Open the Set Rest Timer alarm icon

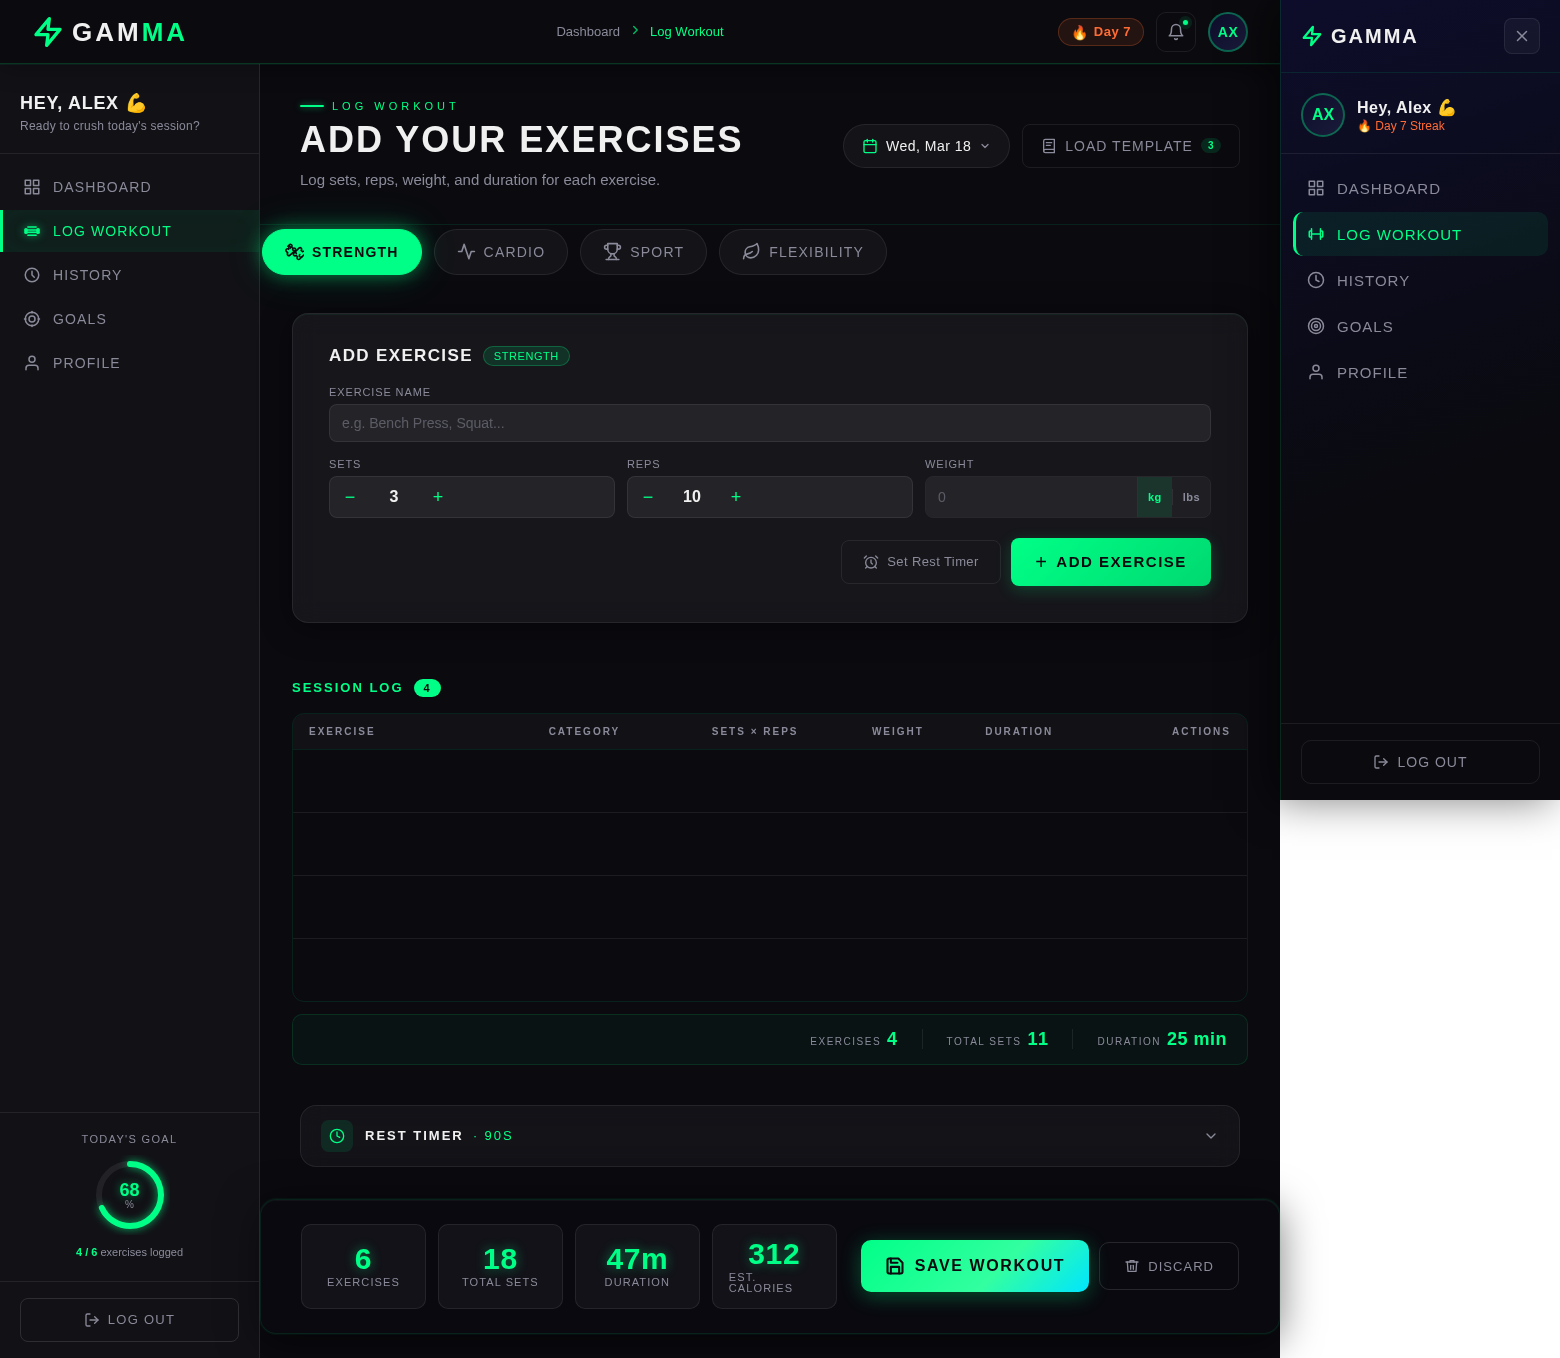tap(871, 561)
